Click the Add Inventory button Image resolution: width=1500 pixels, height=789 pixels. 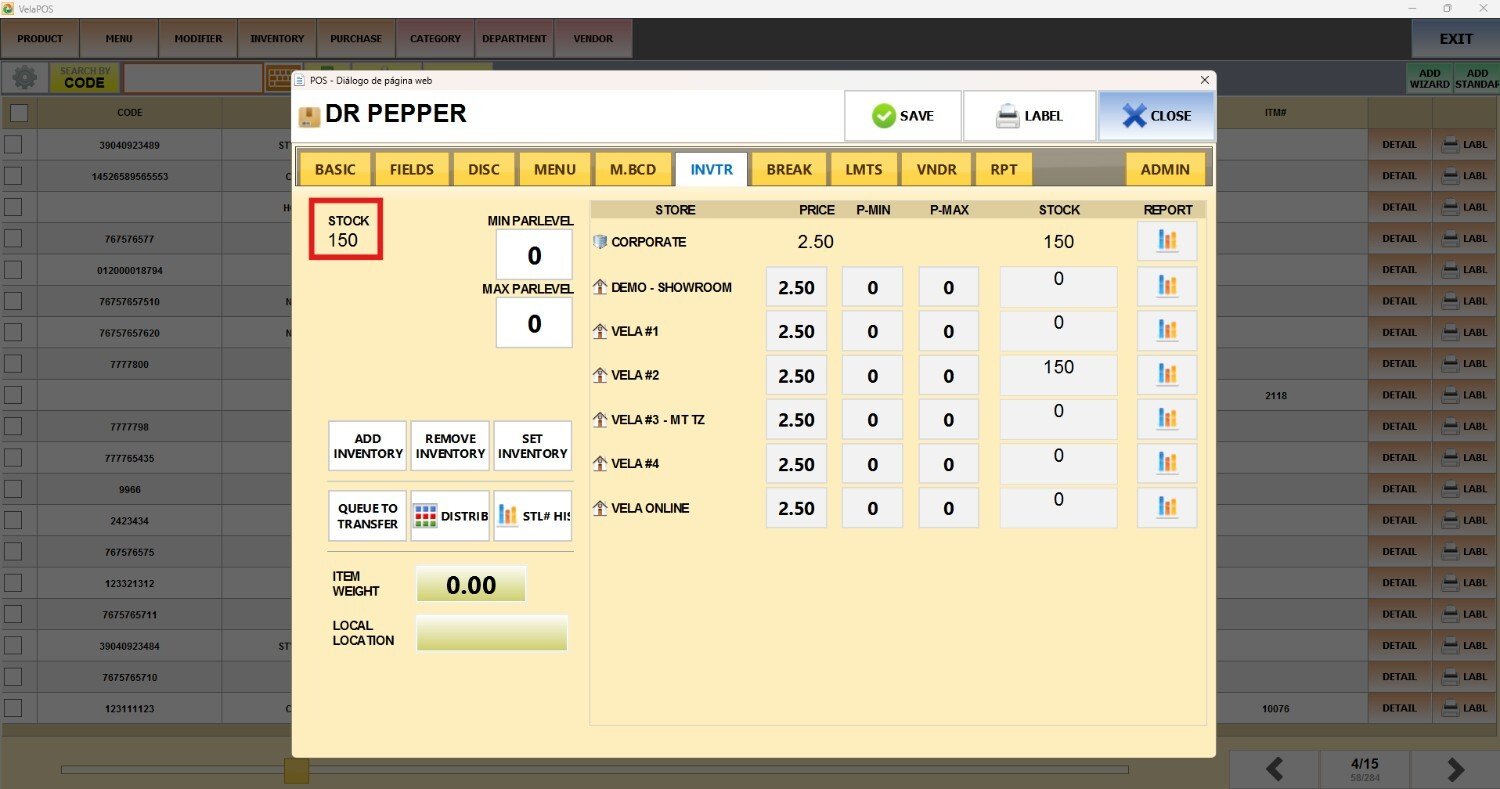[x=367, y=446]
